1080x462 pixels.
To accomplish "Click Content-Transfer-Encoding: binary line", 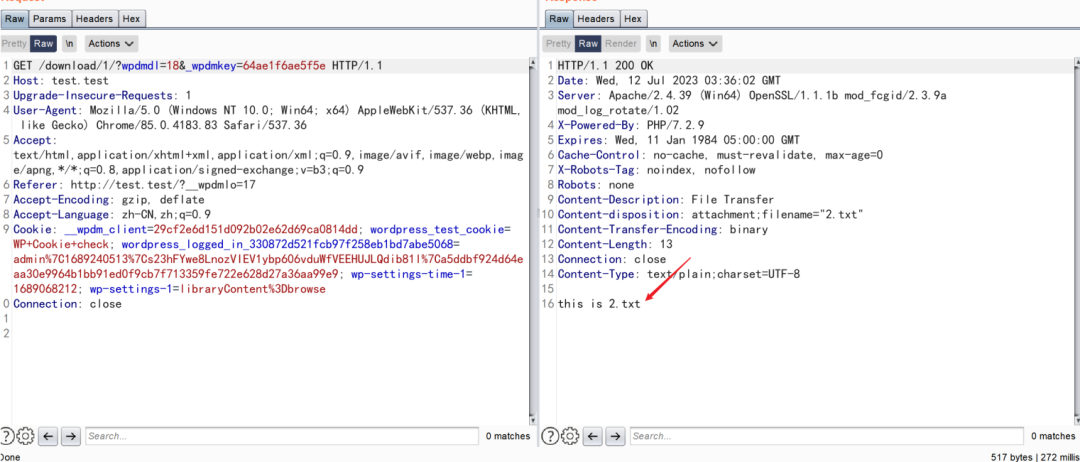I will click(663, 229).
